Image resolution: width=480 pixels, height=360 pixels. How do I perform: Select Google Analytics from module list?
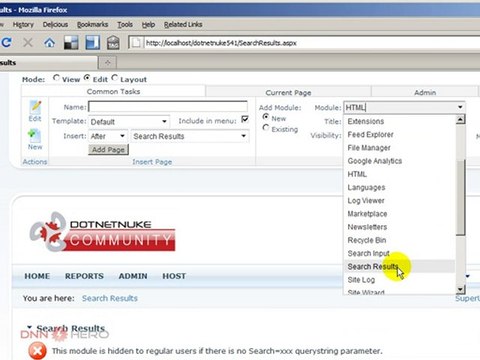[x=375, y=161]
